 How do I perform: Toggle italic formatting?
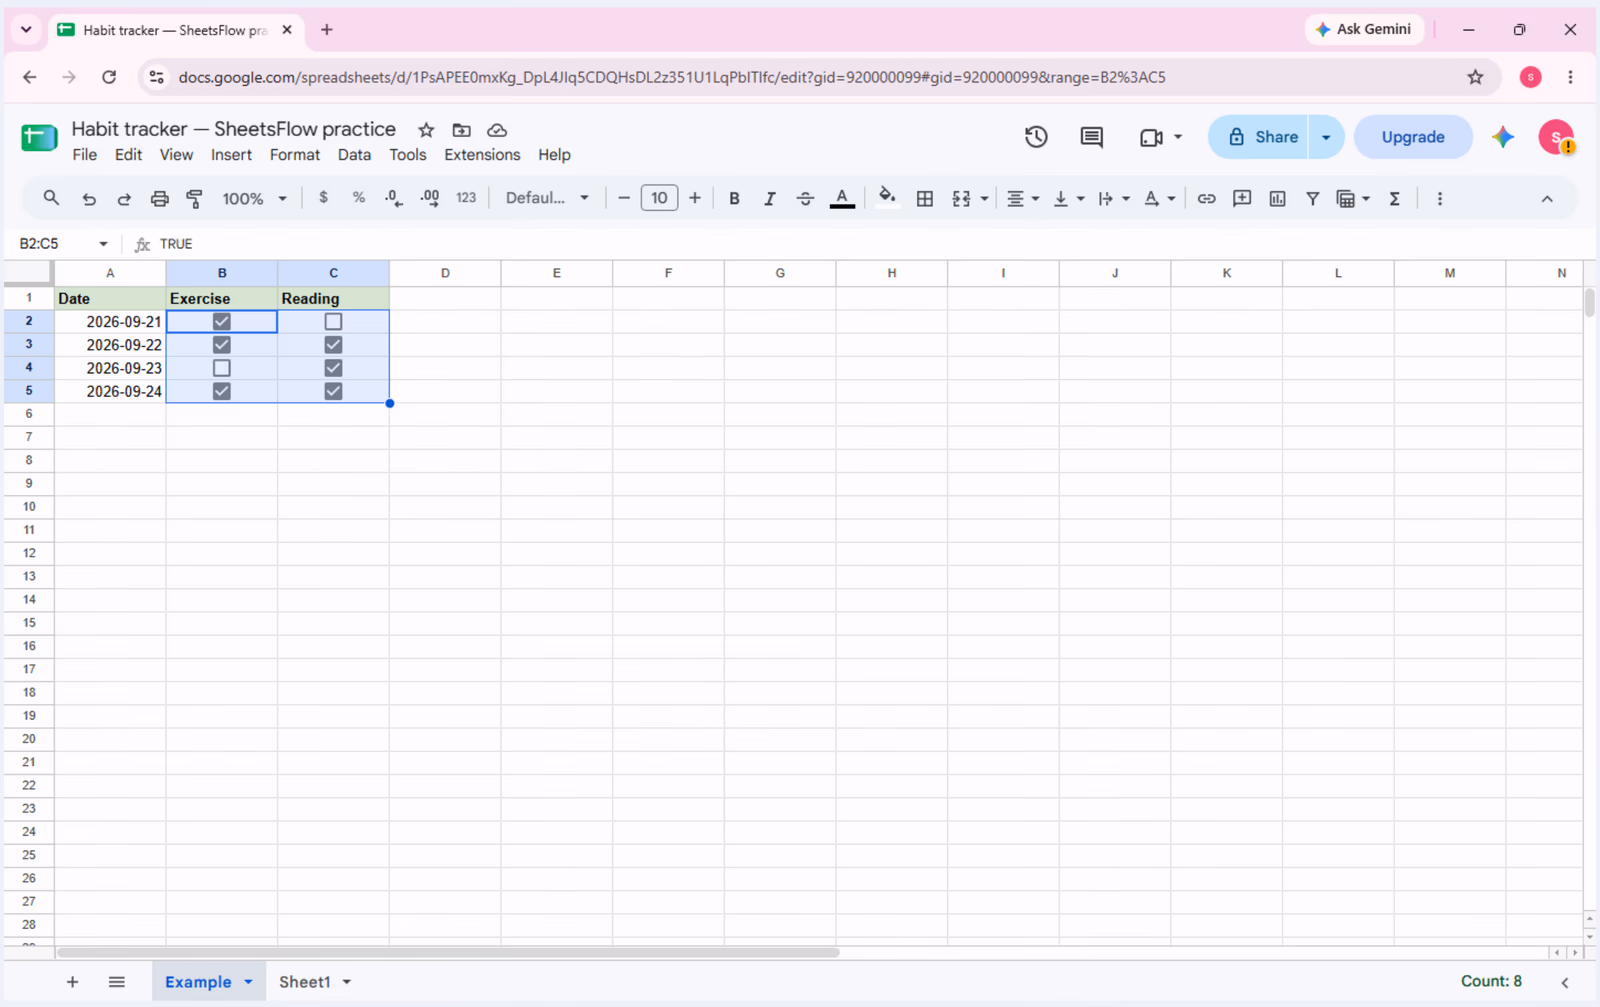pyautogui.click(x=769, y=199)
